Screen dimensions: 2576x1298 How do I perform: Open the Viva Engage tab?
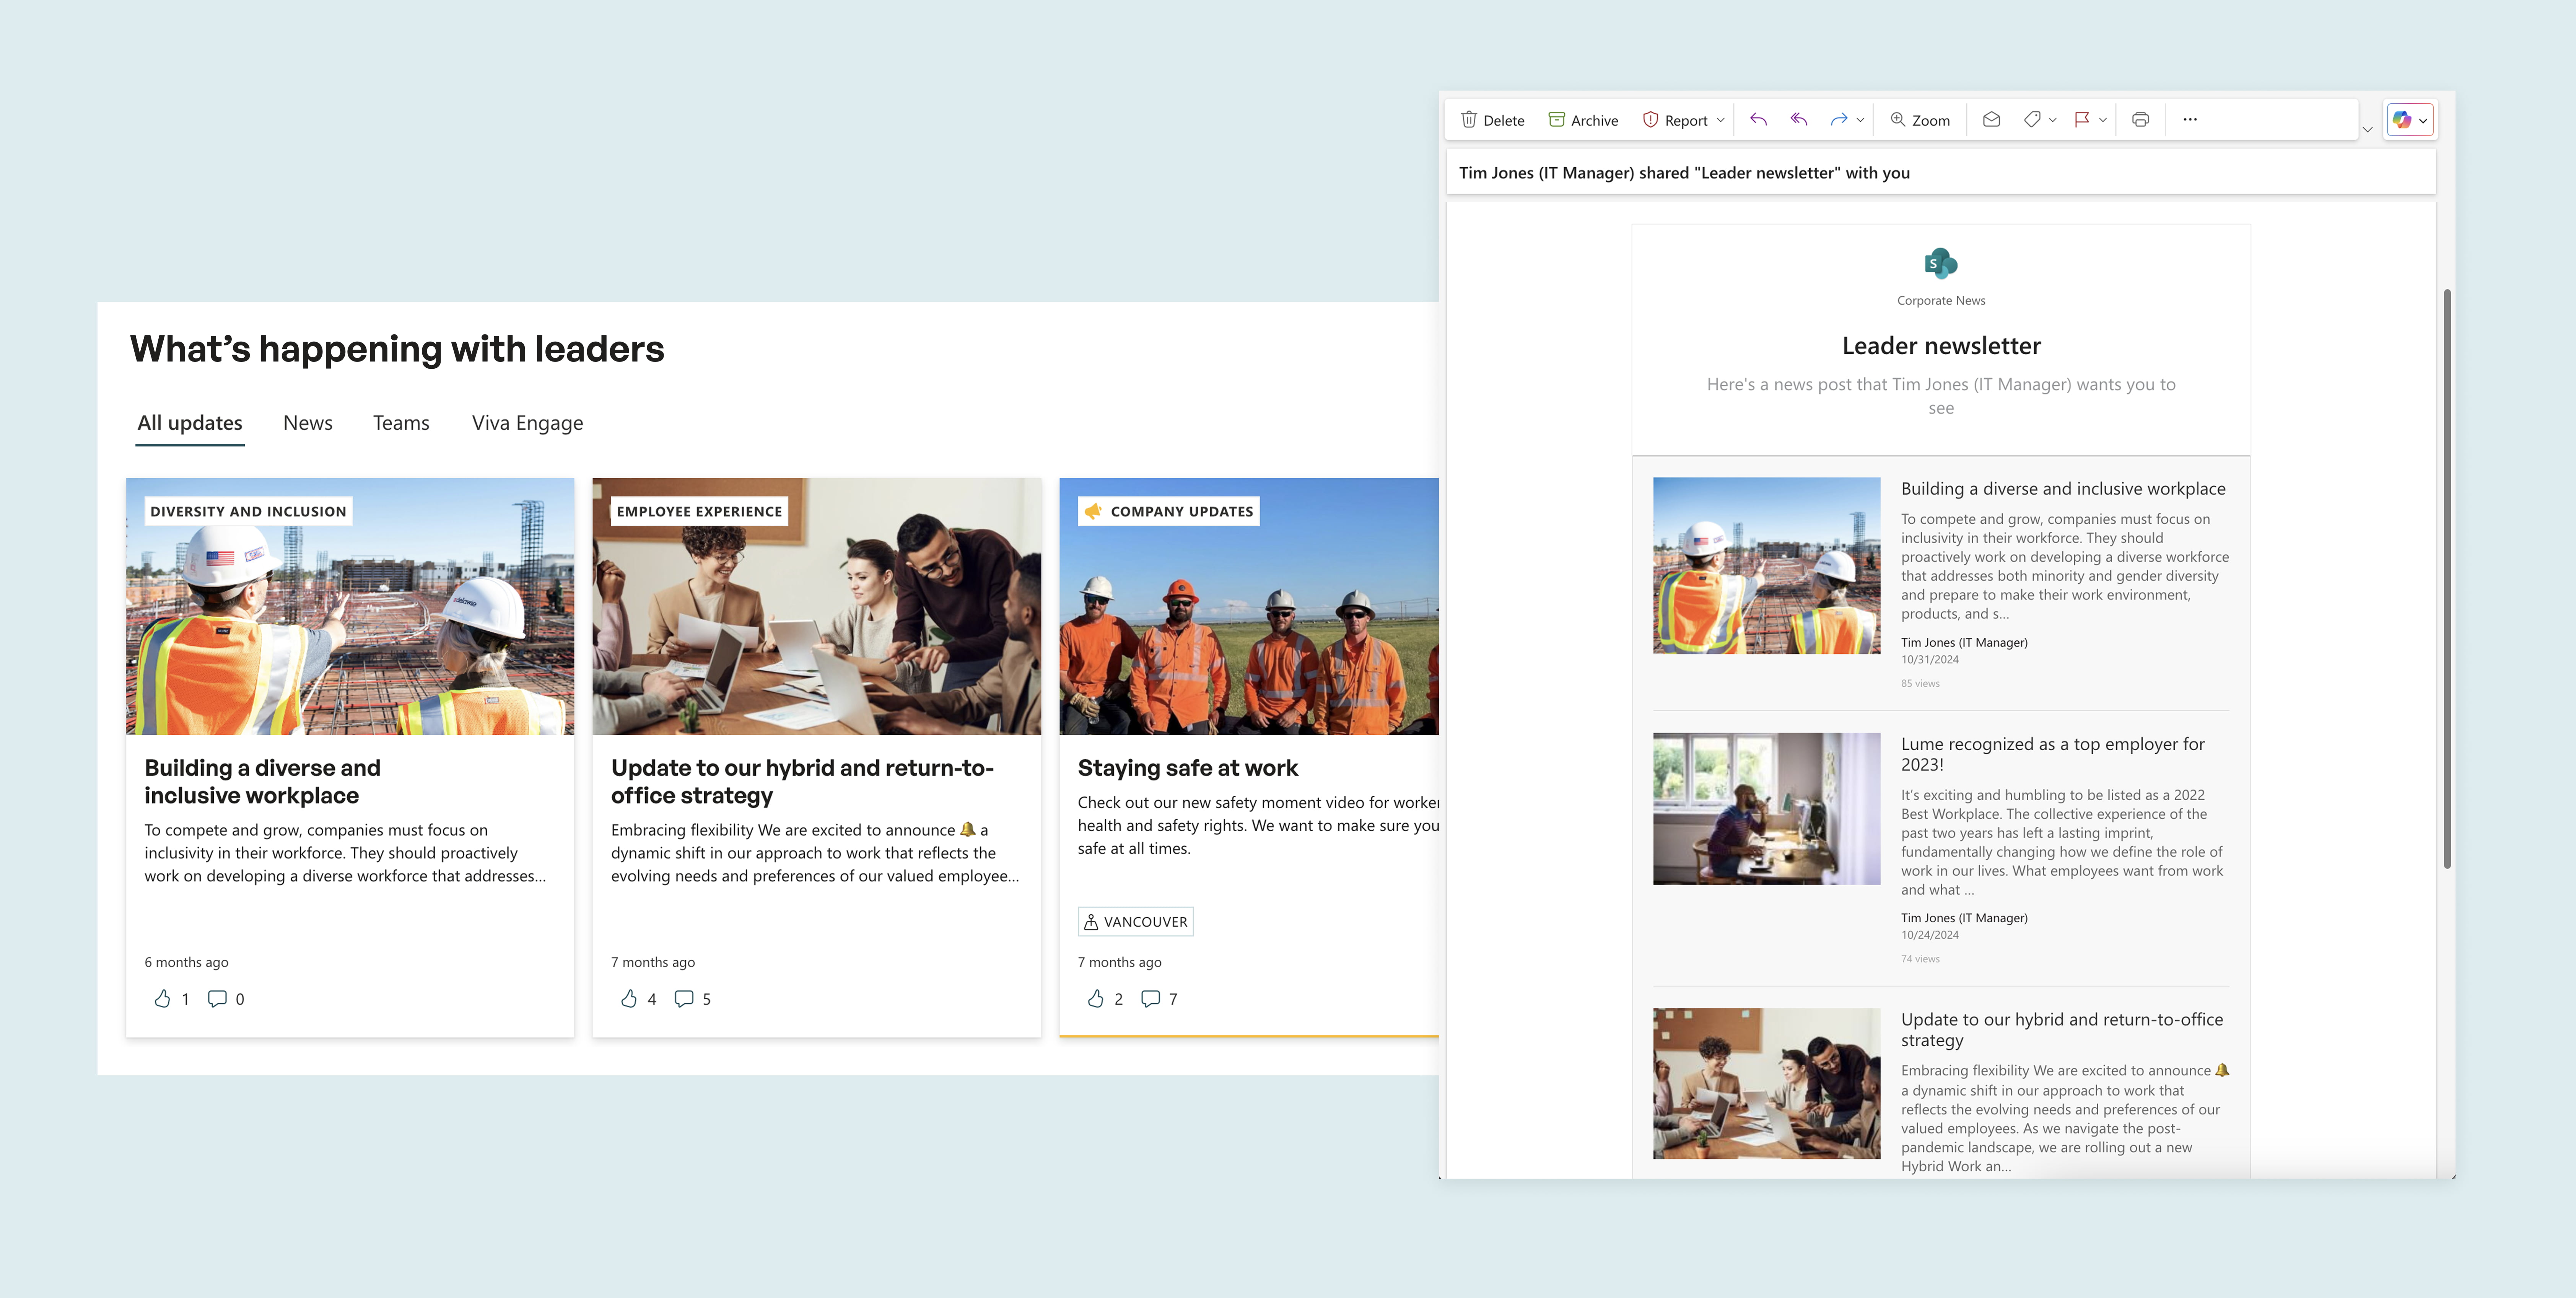pos(527,423)
